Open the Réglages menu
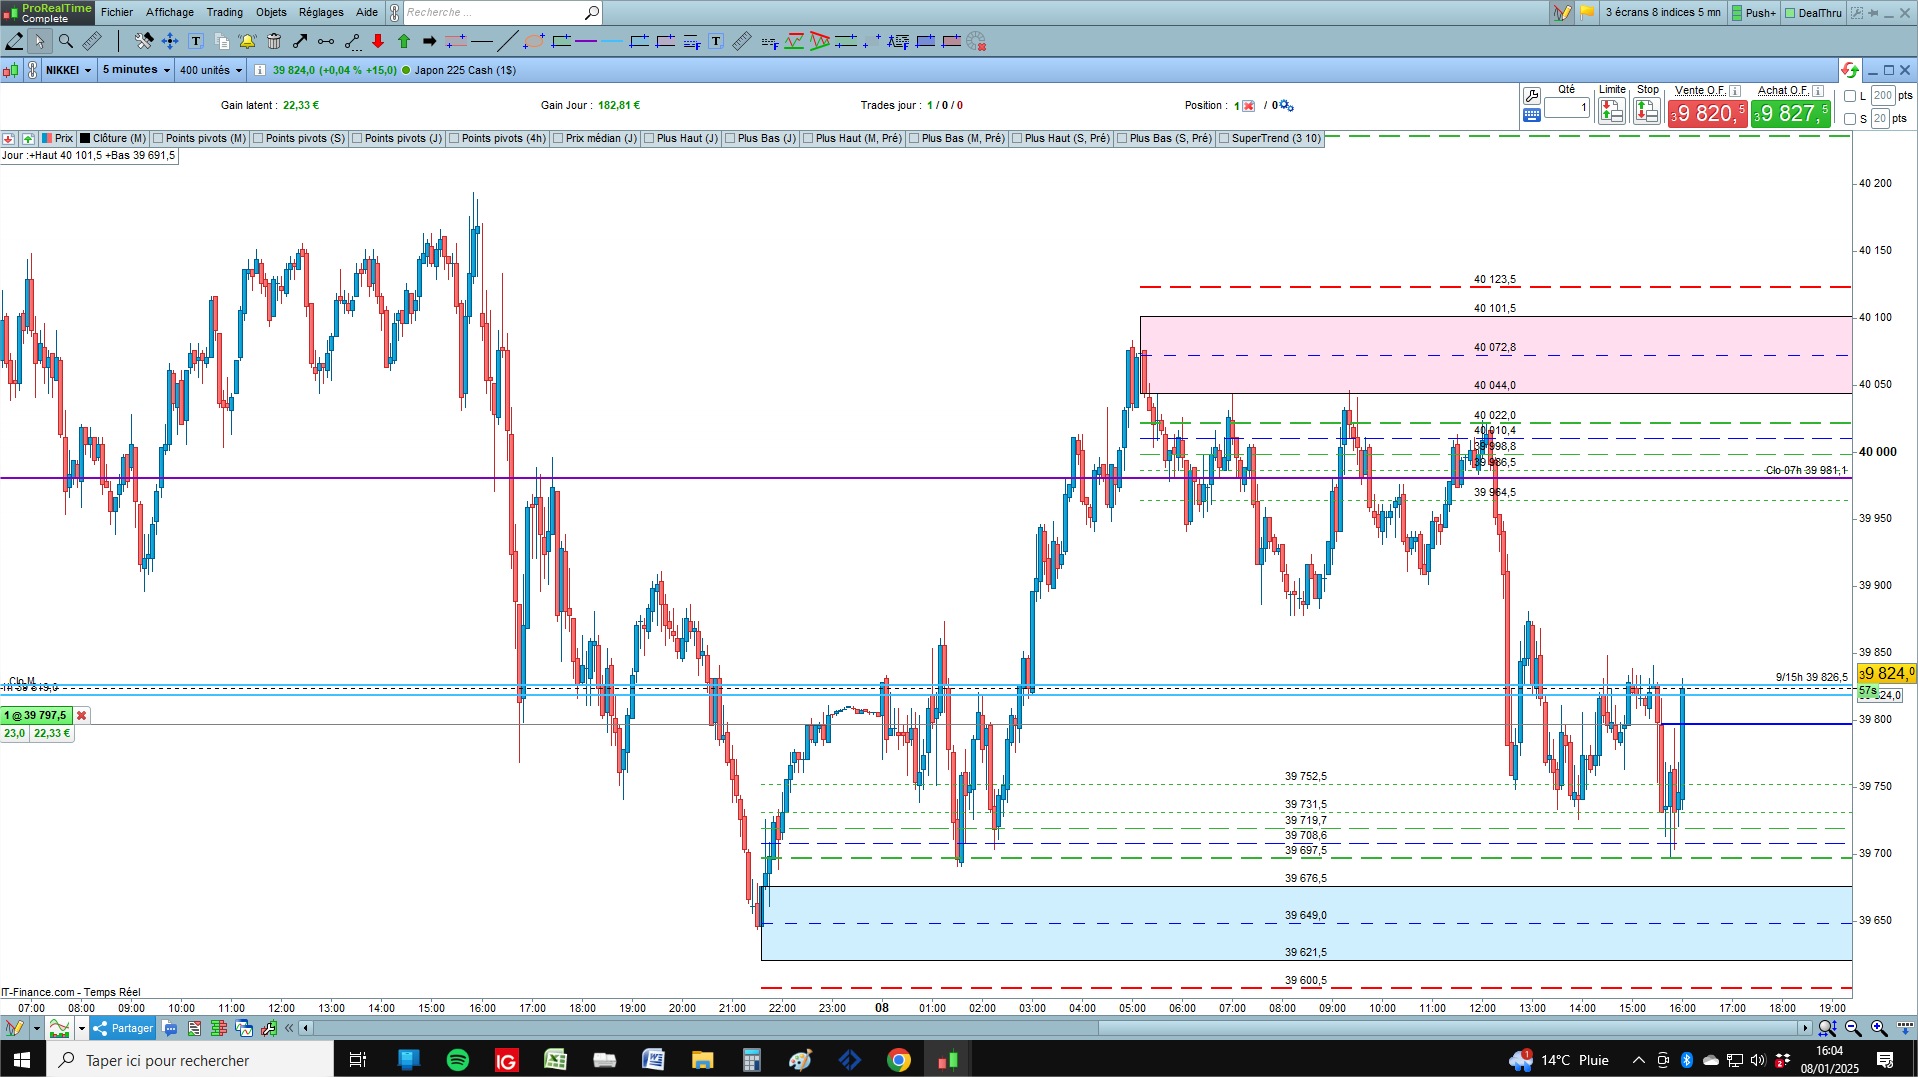The image size is (1918, 1077). (x=321, y=12)
